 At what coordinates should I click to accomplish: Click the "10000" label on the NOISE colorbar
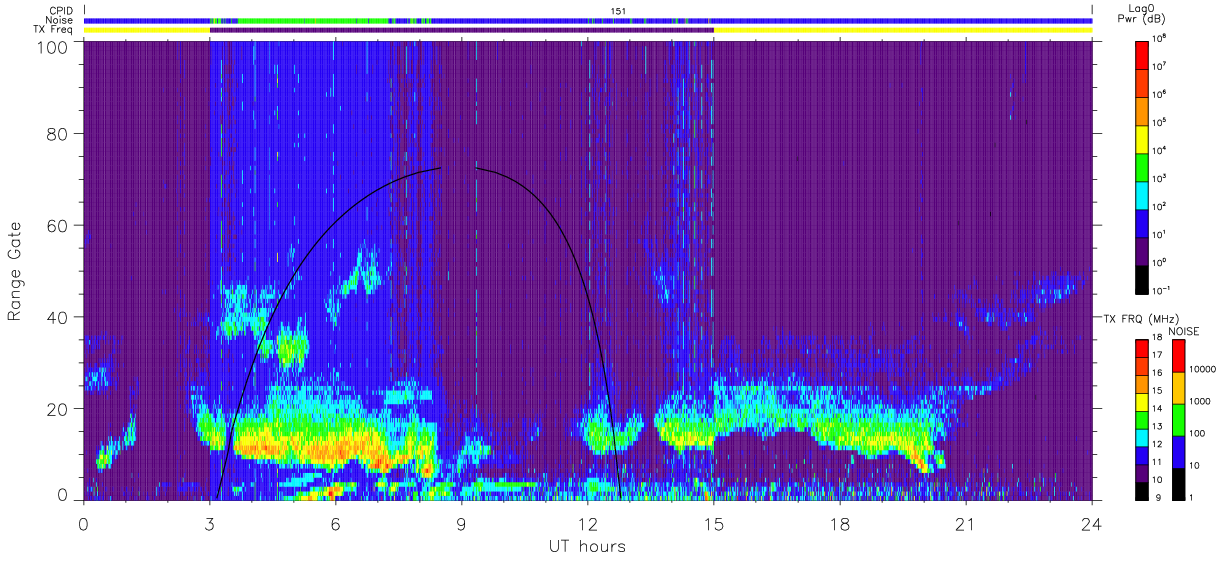(1204, 369)
